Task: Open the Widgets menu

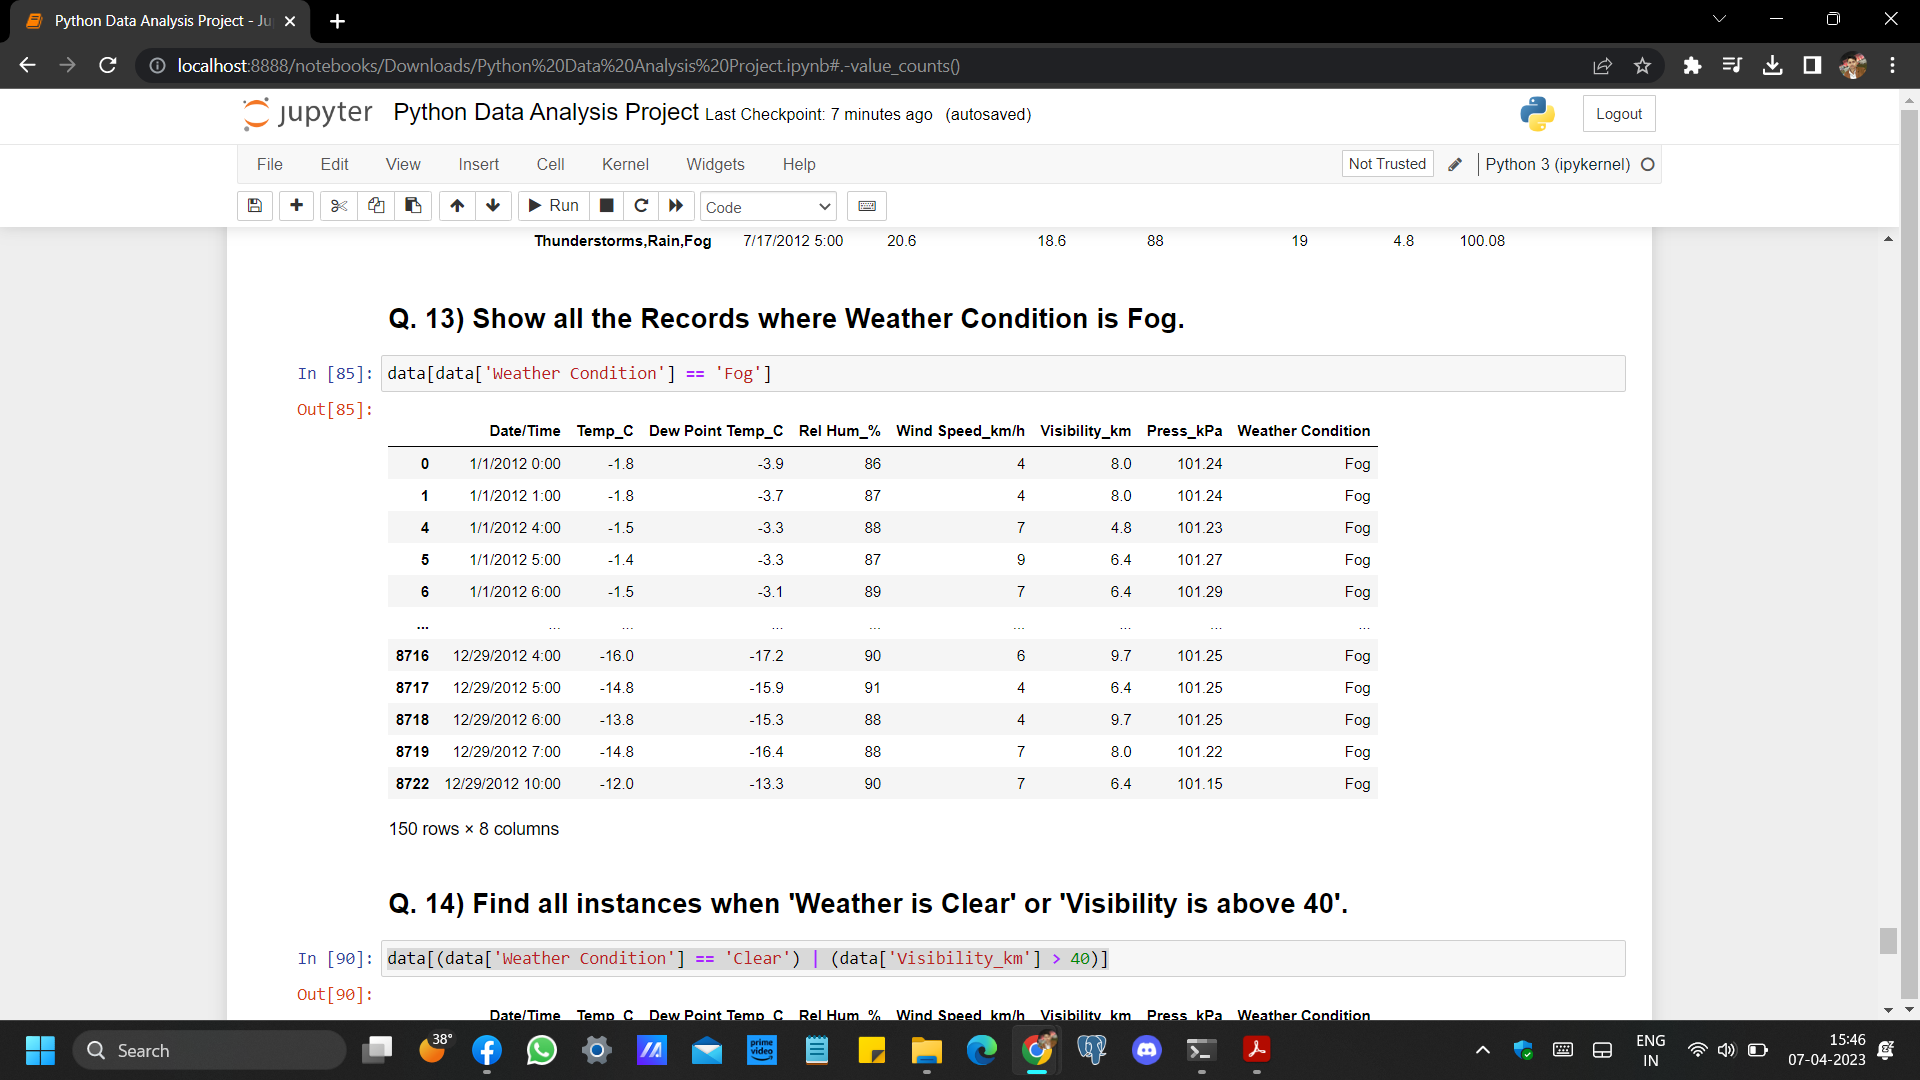Action: 715,165
